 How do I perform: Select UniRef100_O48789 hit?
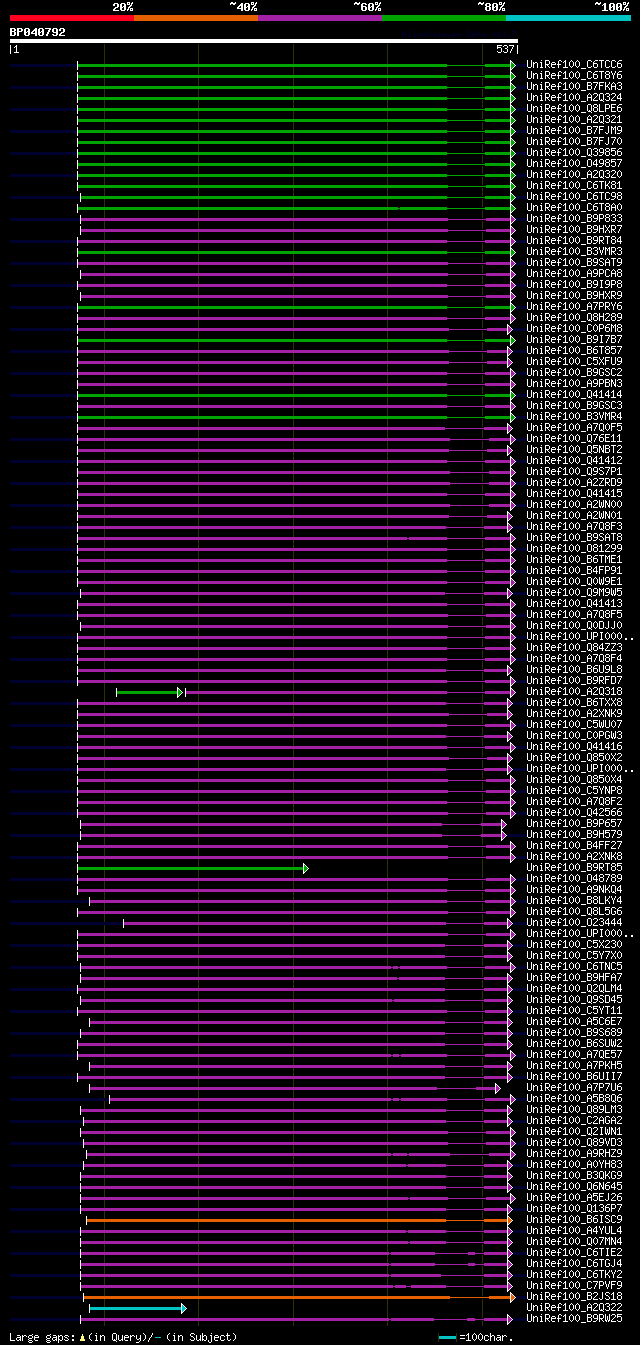(574, 879)
